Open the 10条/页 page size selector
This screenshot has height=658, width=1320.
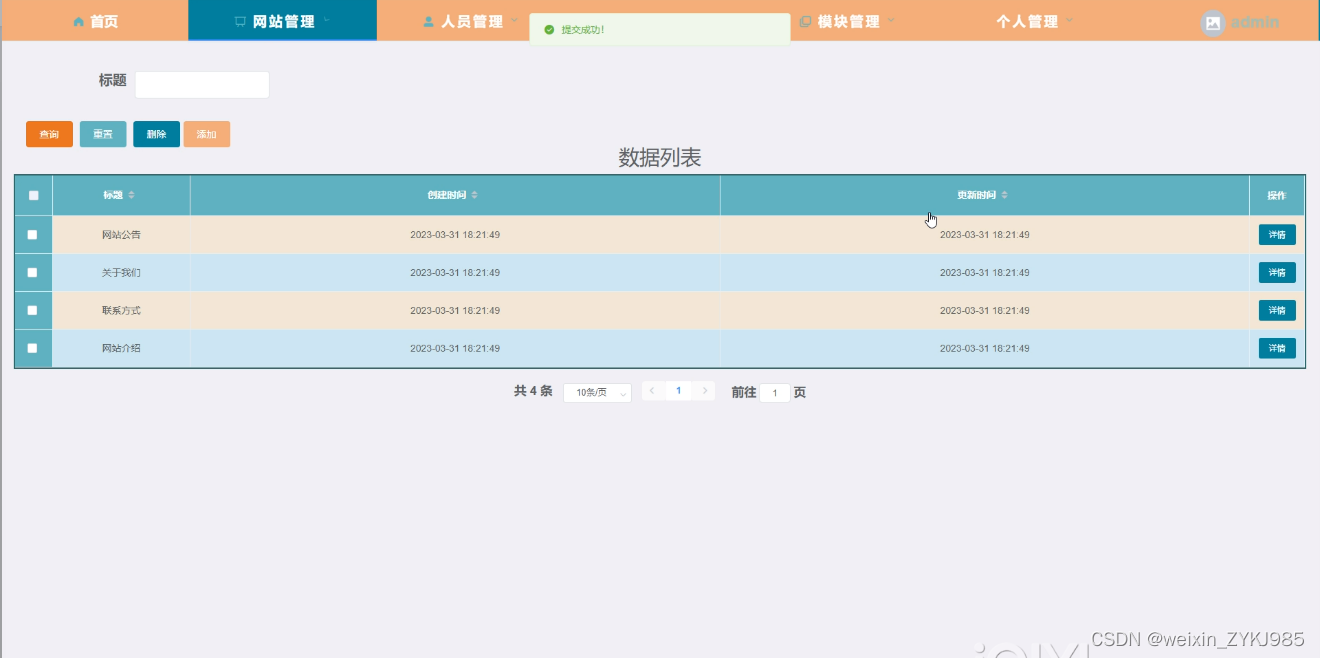click(x=597, y=391)
